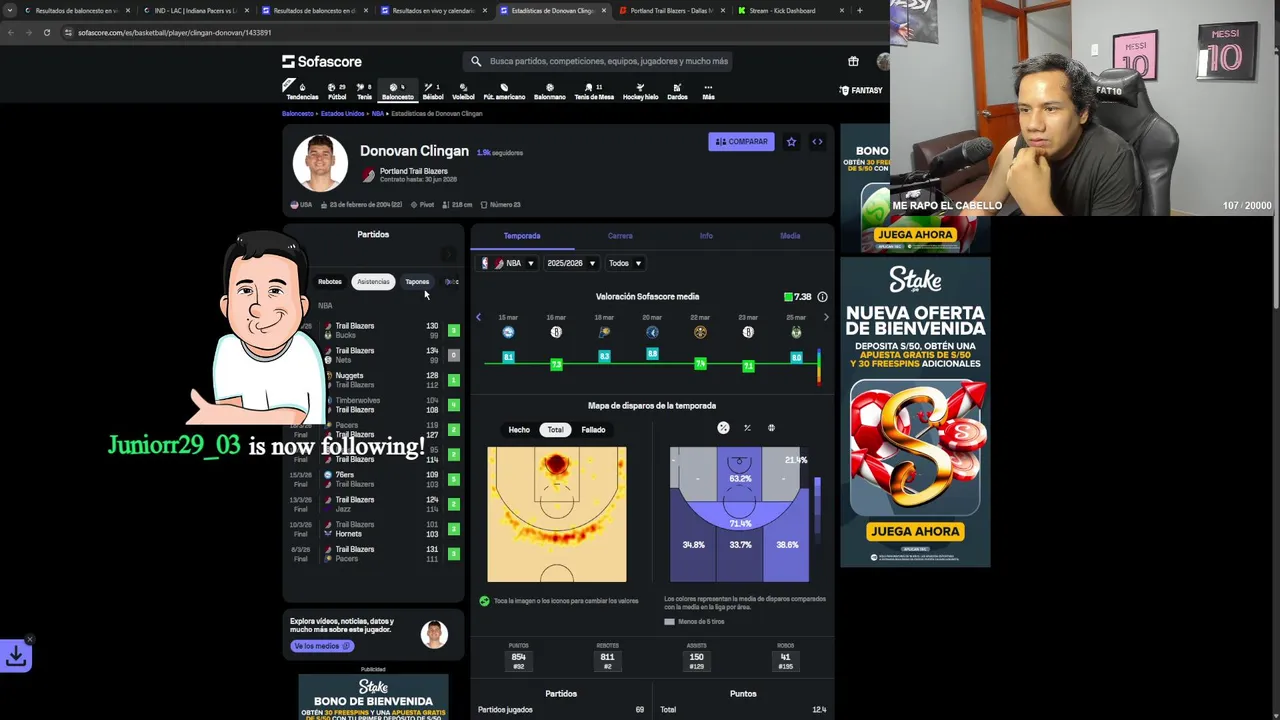
Task: Click the COMPARAR button
Action: 741,142
